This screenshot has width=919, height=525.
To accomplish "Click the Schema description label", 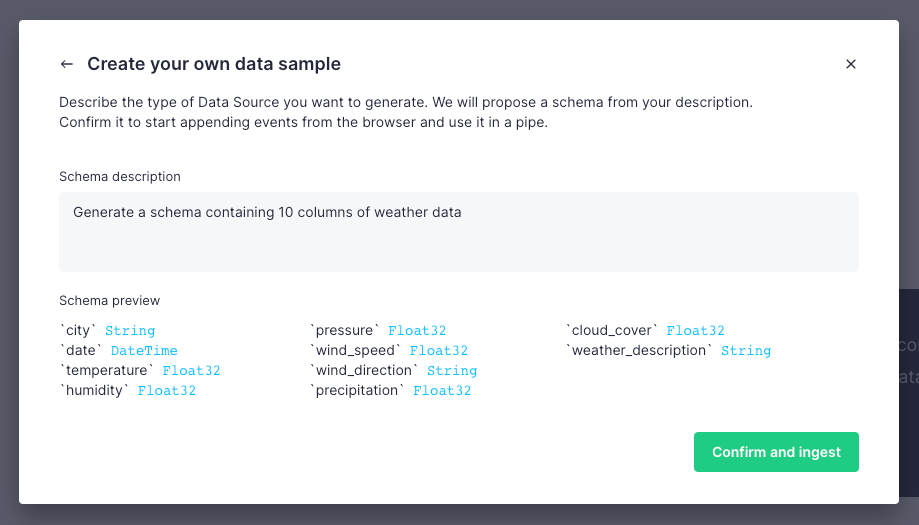I will [x=120, y=176].
